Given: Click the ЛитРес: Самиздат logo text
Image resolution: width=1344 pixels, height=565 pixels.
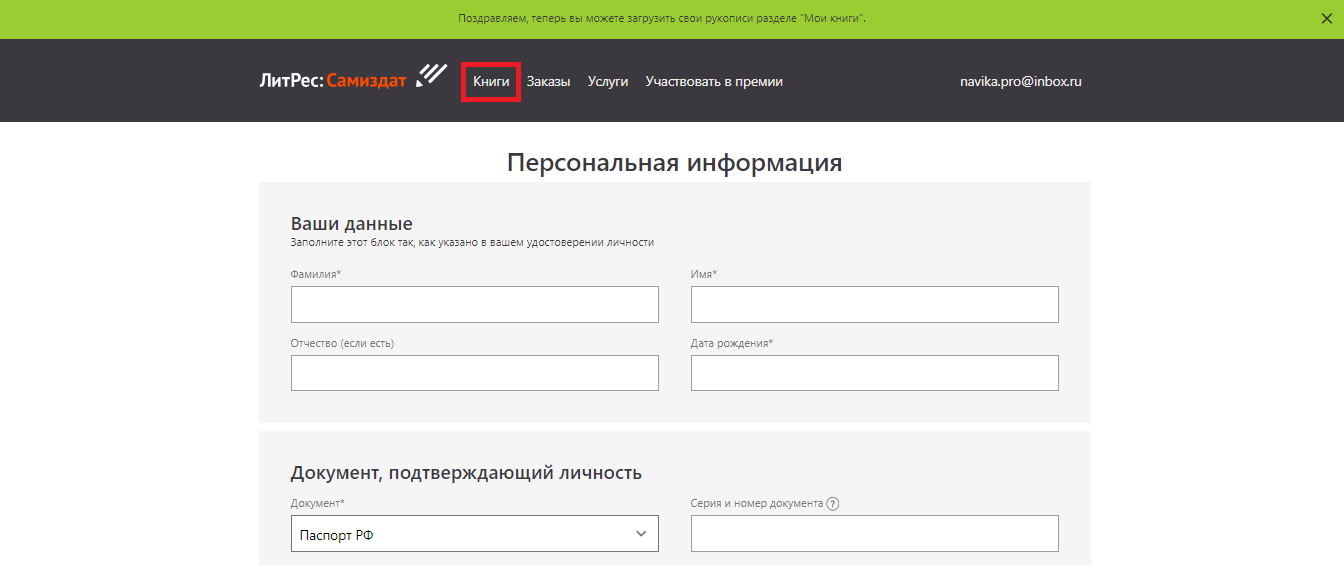Looking at the screenshot, I should pyautogui.click(x=332, y=82).
